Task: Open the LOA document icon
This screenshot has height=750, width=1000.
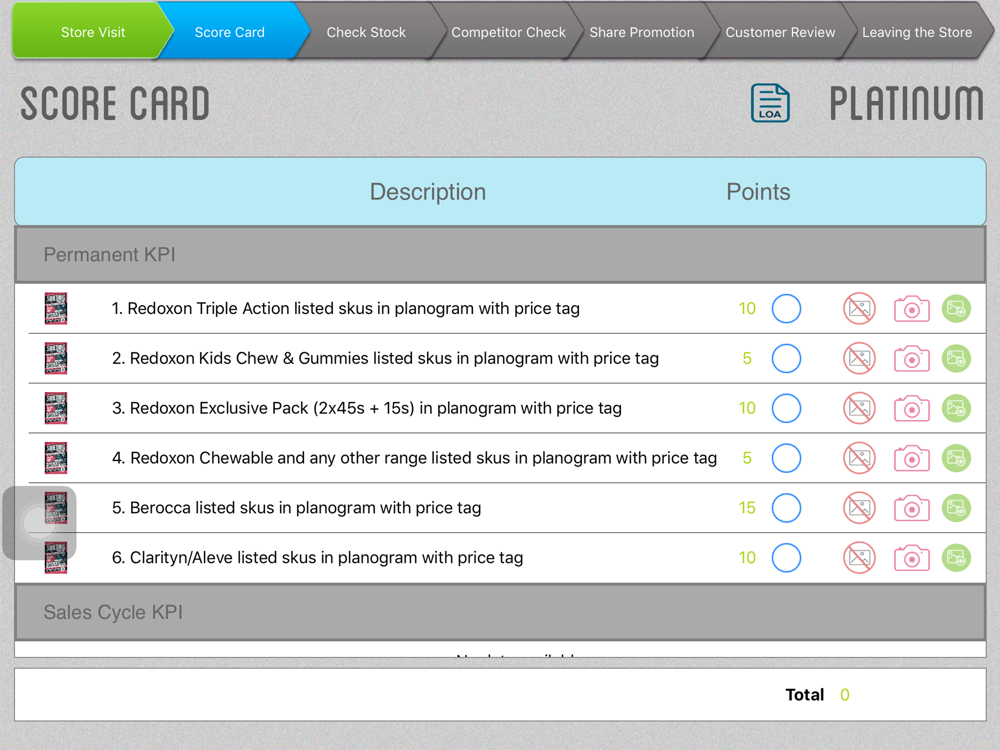Action: tap(770, 103)
